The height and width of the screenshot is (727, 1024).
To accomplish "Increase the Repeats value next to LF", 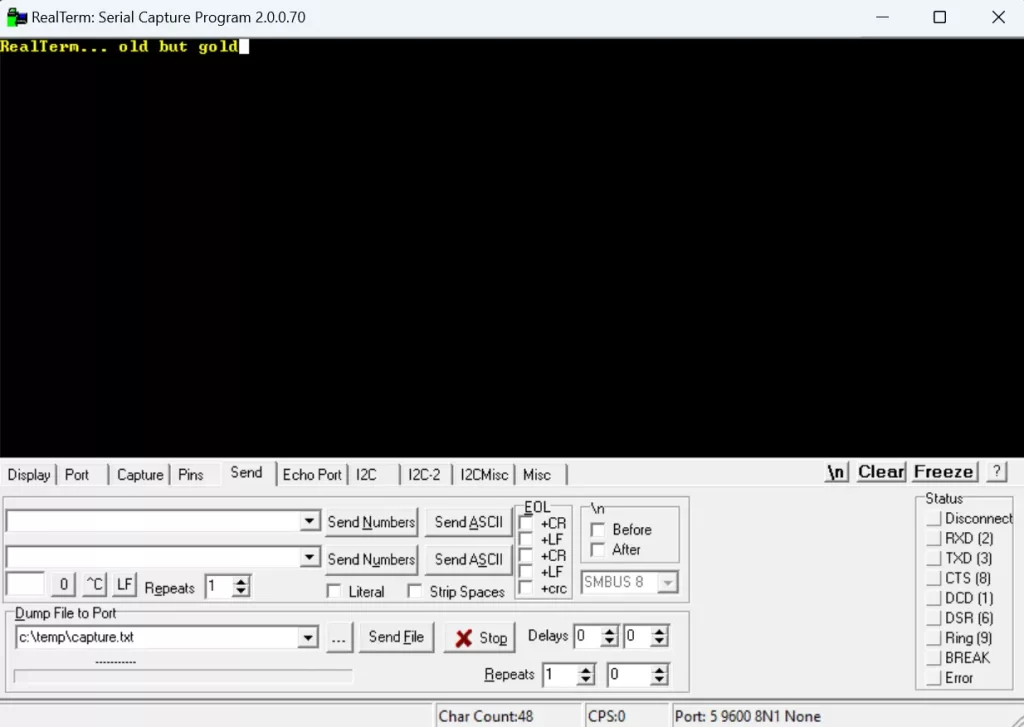I will [241, 582].
